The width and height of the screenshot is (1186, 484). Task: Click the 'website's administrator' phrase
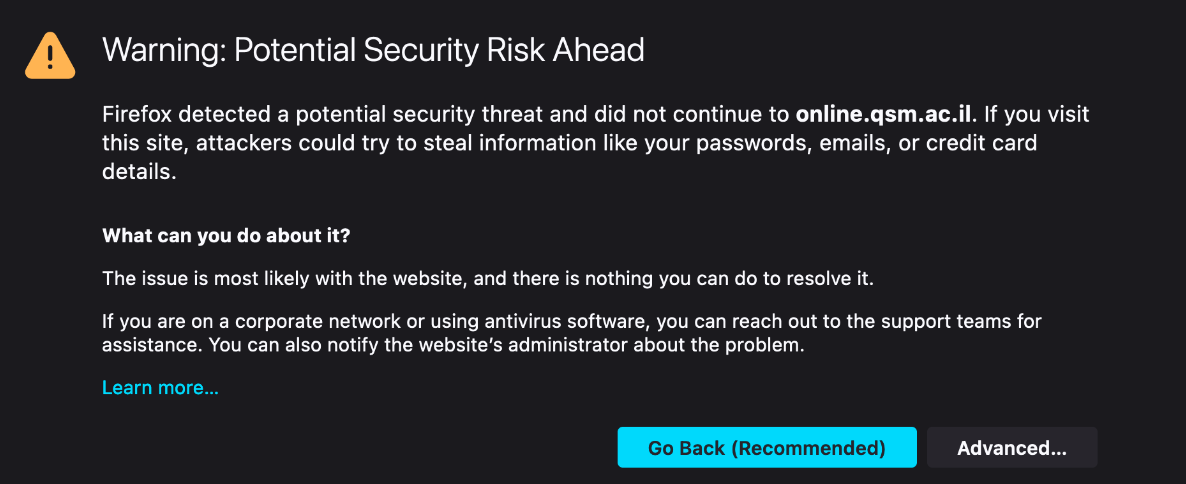pyautogui.click(x=603, y=347)
